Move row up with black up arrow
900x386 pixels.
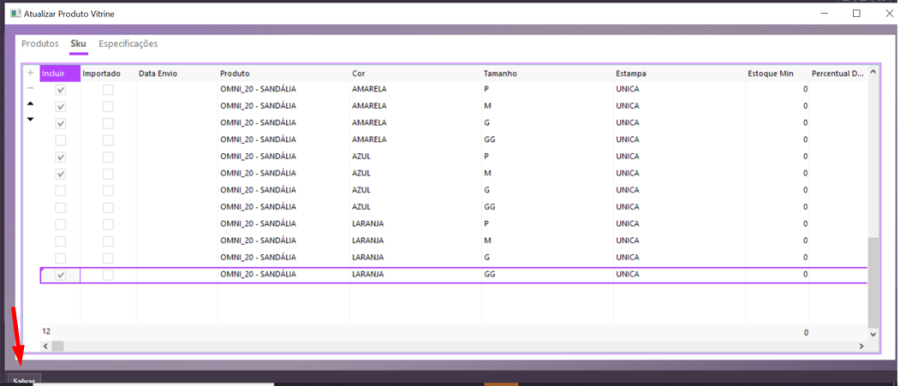point(30,104)
